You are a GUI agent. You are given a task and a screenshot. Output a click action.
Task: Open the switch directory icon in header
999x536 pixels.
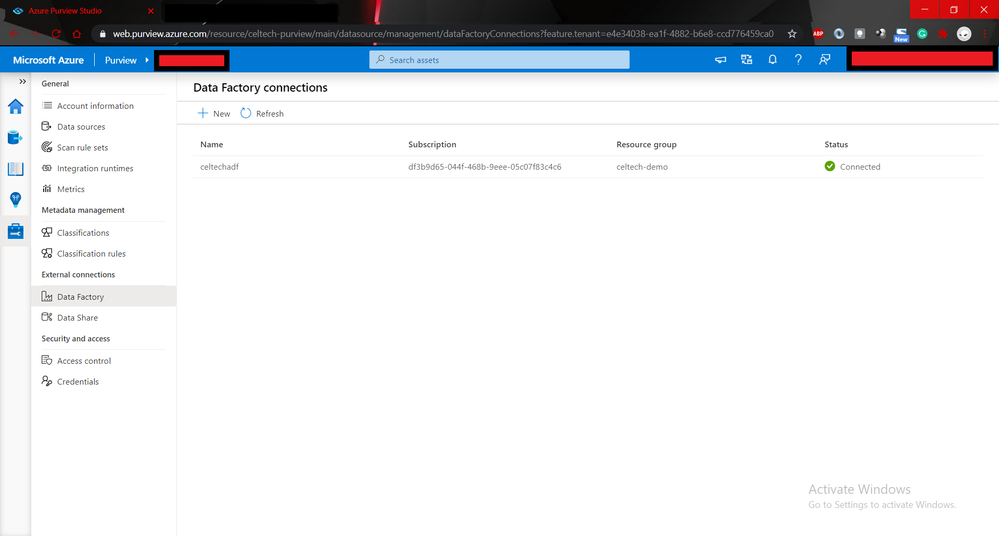[x=747, y=59]
